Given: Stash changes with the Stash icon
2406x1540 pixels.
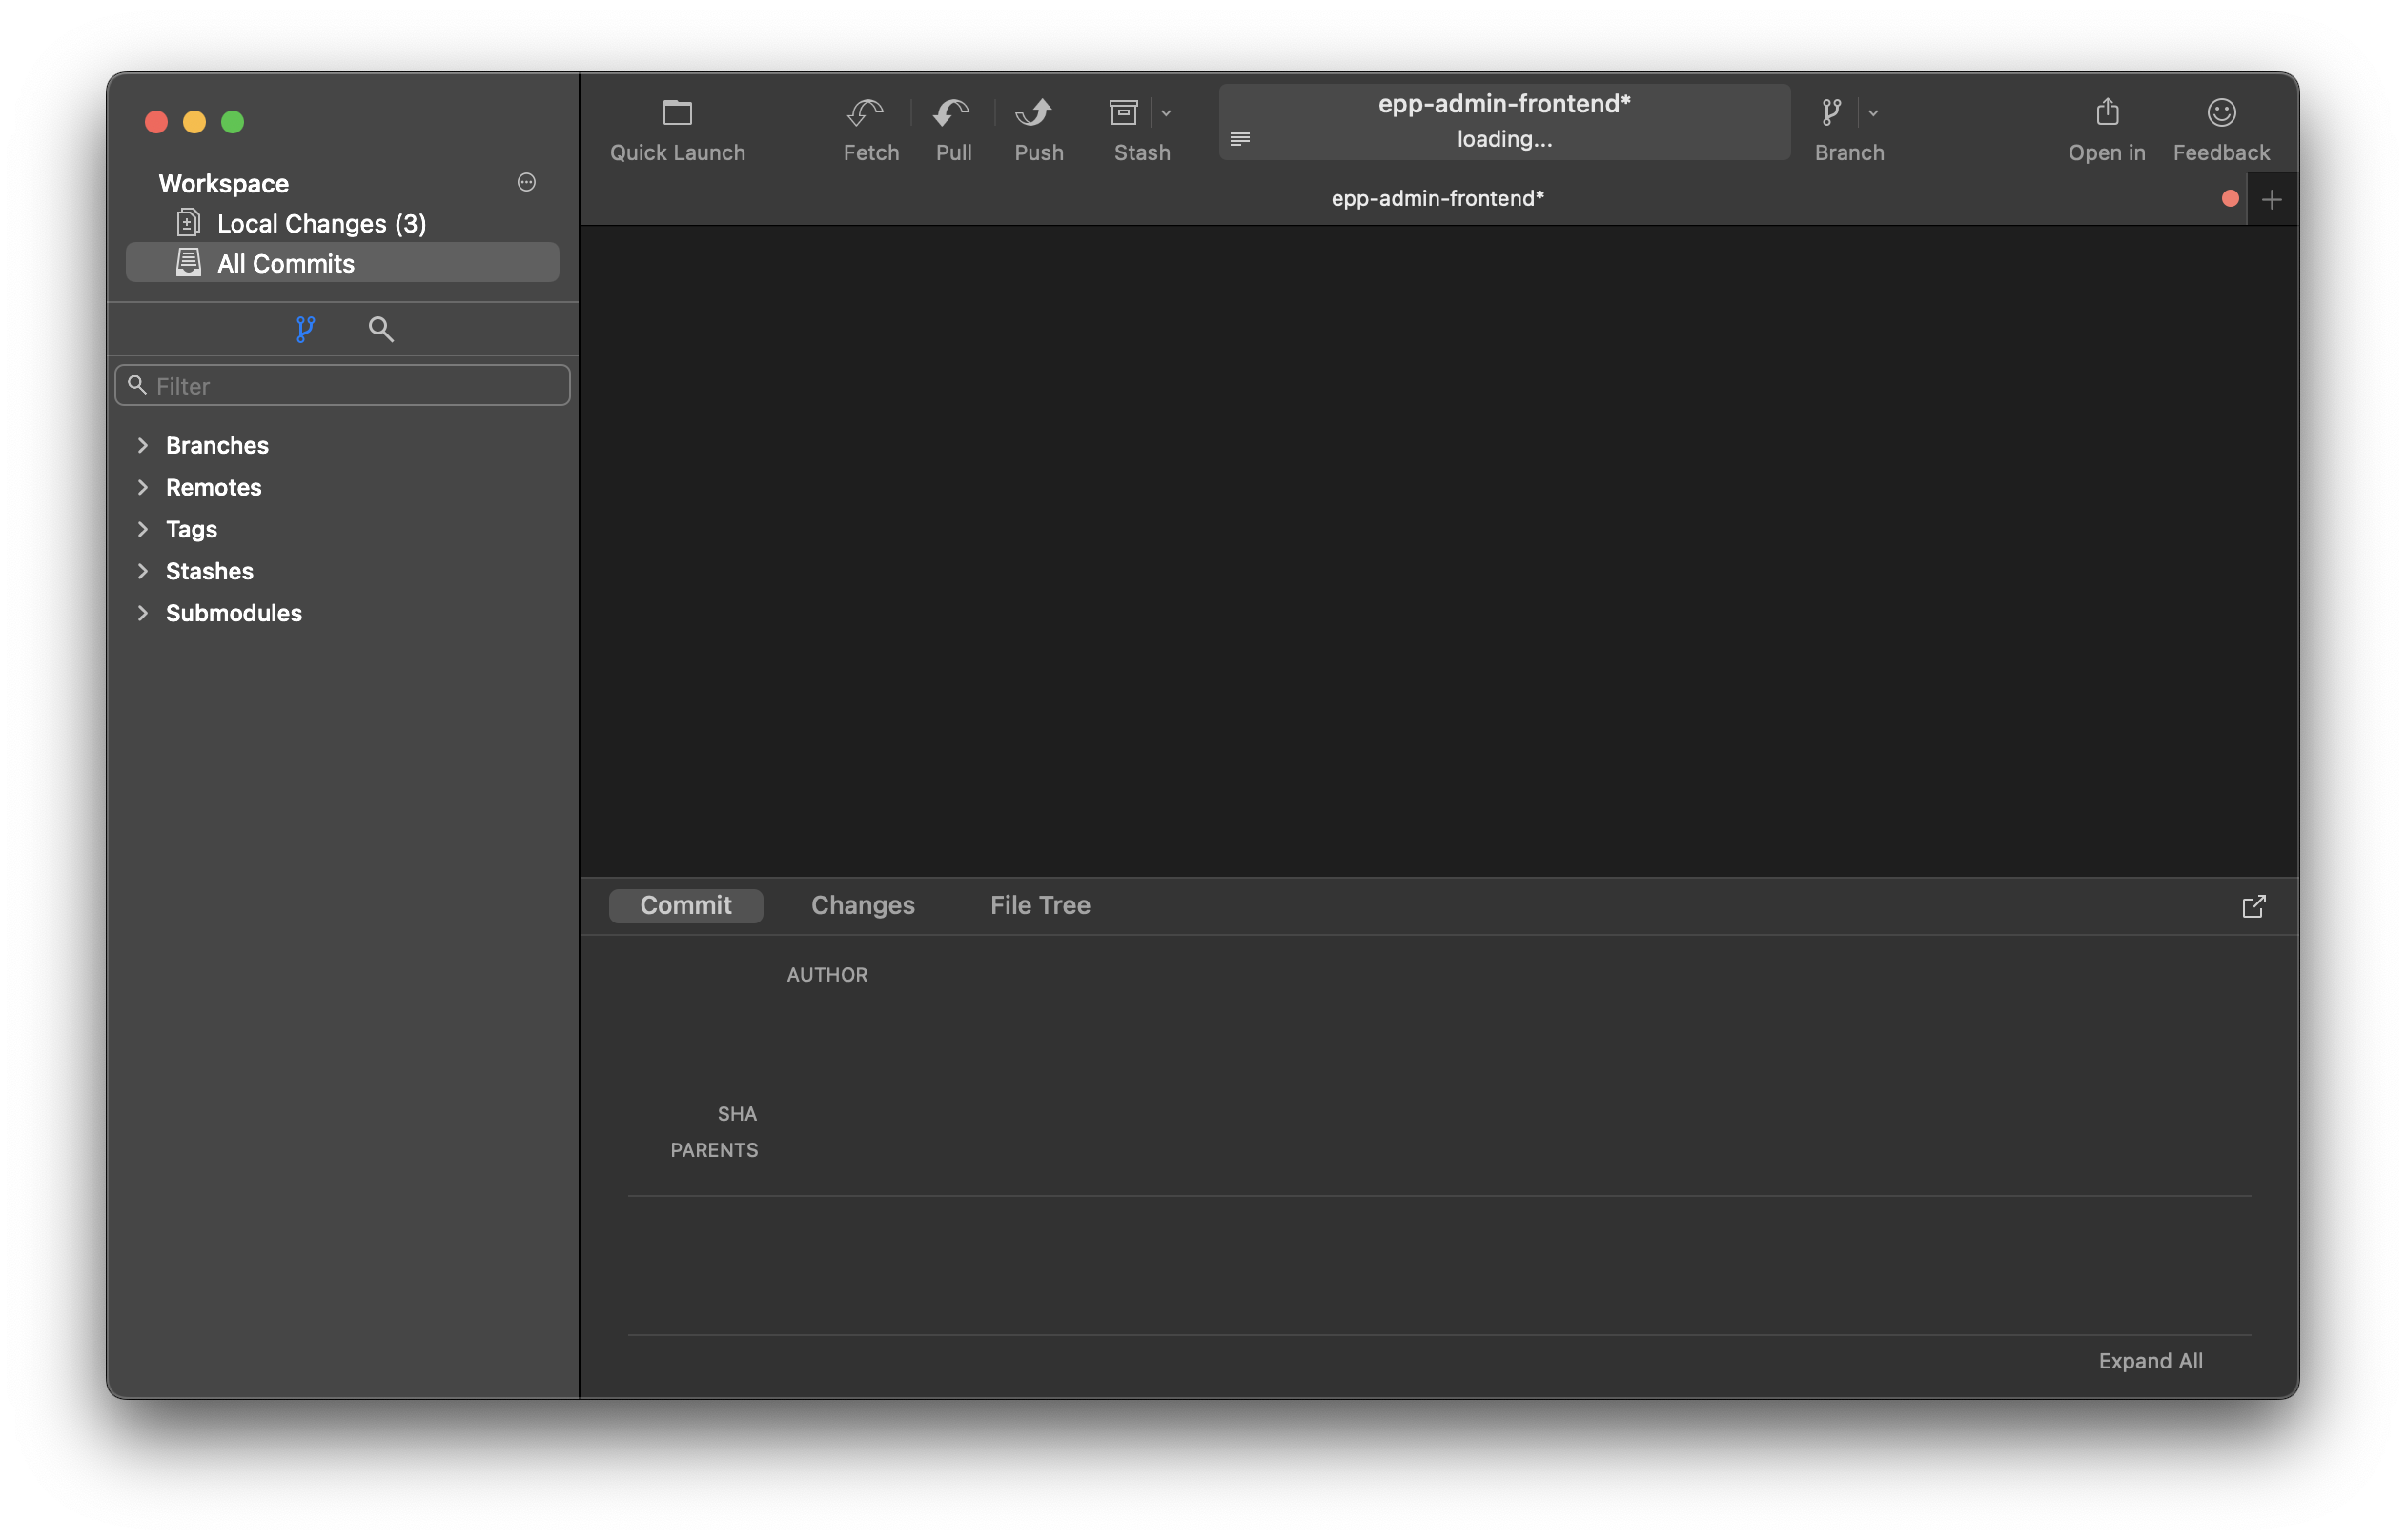Looking at the screenshot, I should (1124, 113).
